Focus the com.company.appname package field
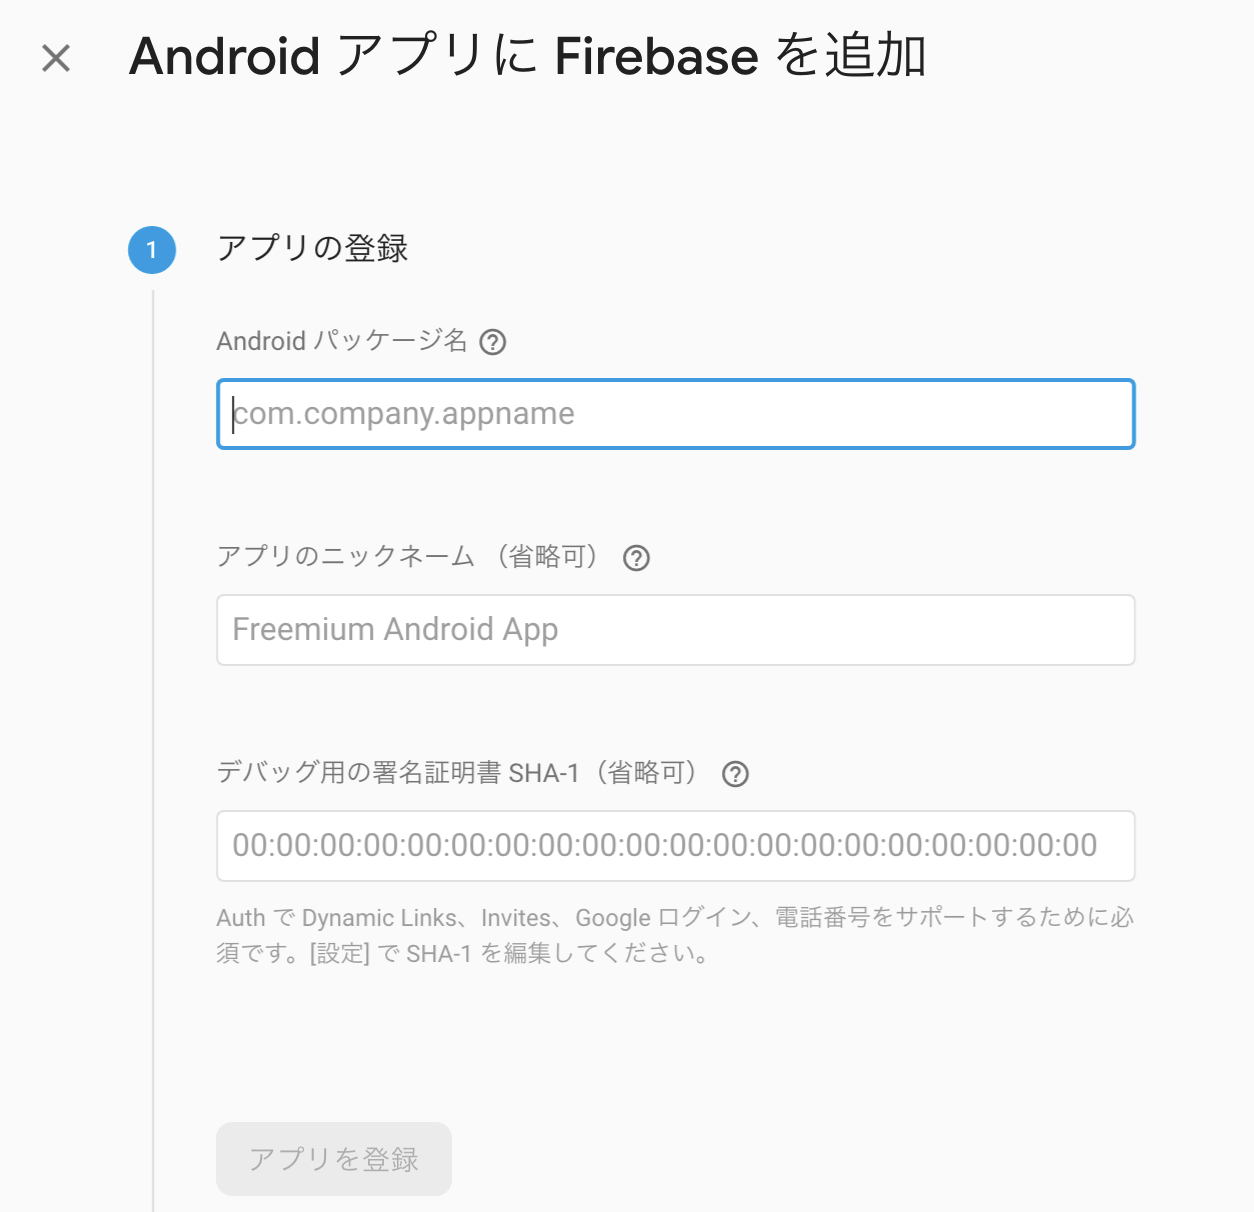The width and height of the screenshot is (1254, 1212). [676, 414]
